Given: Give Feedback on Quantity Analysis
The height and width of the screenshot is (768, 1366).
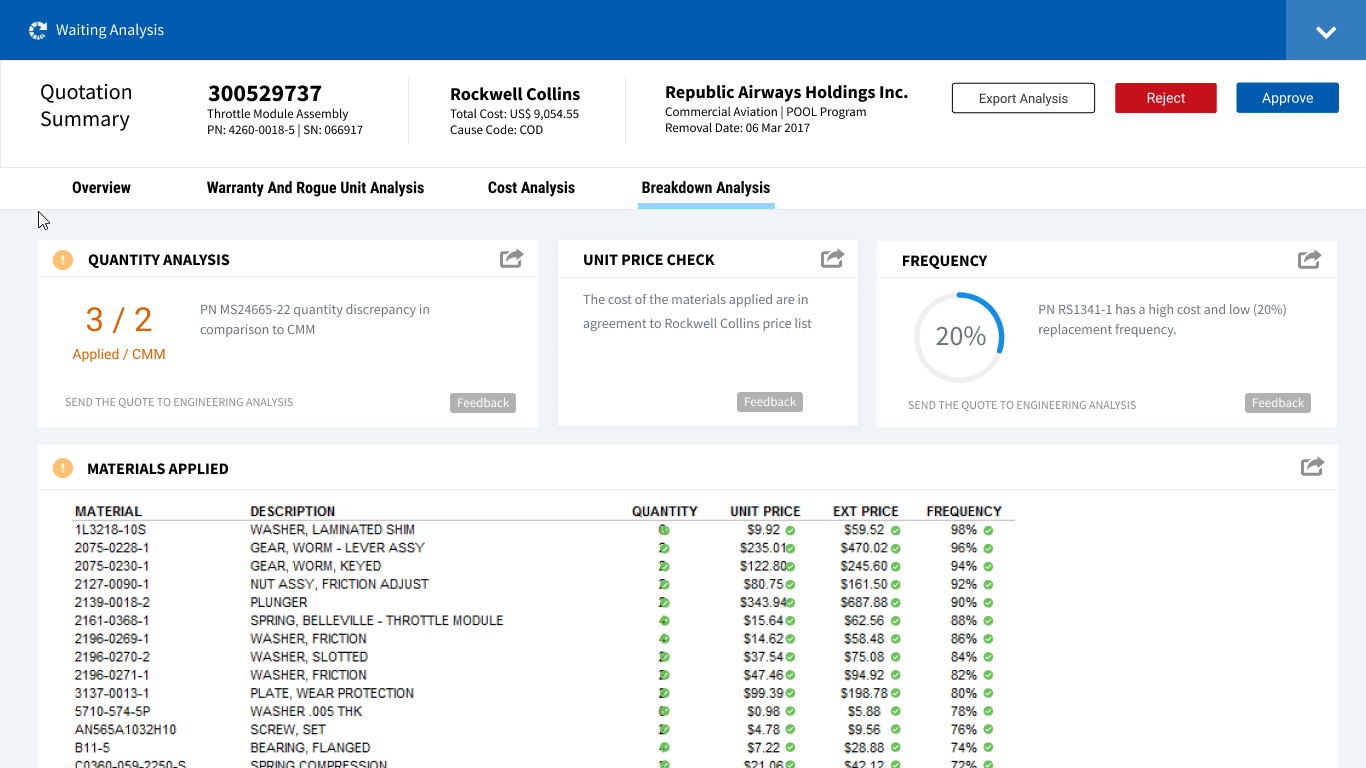Looking at the screenshot, I should (483, 403).
